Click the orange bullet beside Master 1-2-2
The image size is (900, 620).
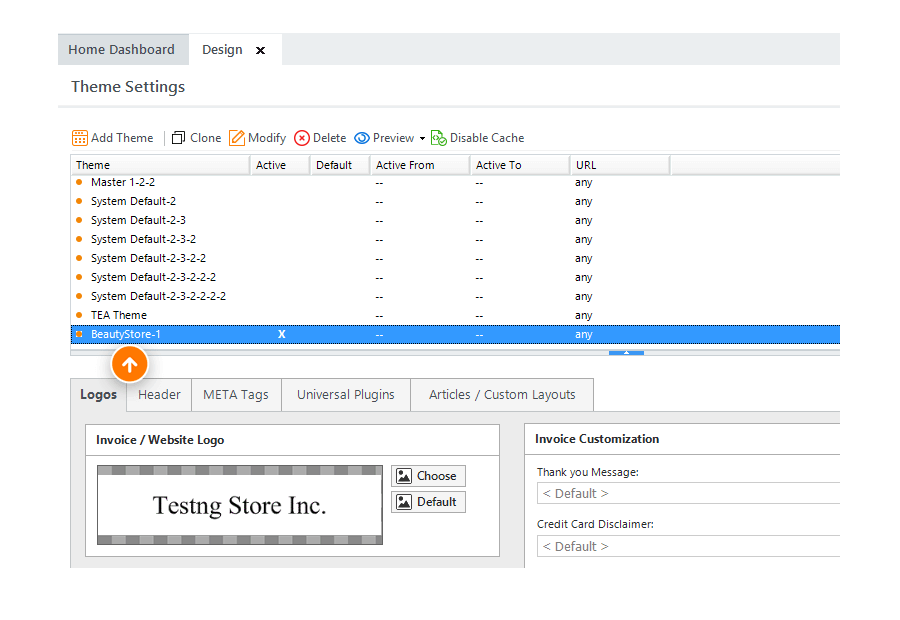click(x=79, y=182)
